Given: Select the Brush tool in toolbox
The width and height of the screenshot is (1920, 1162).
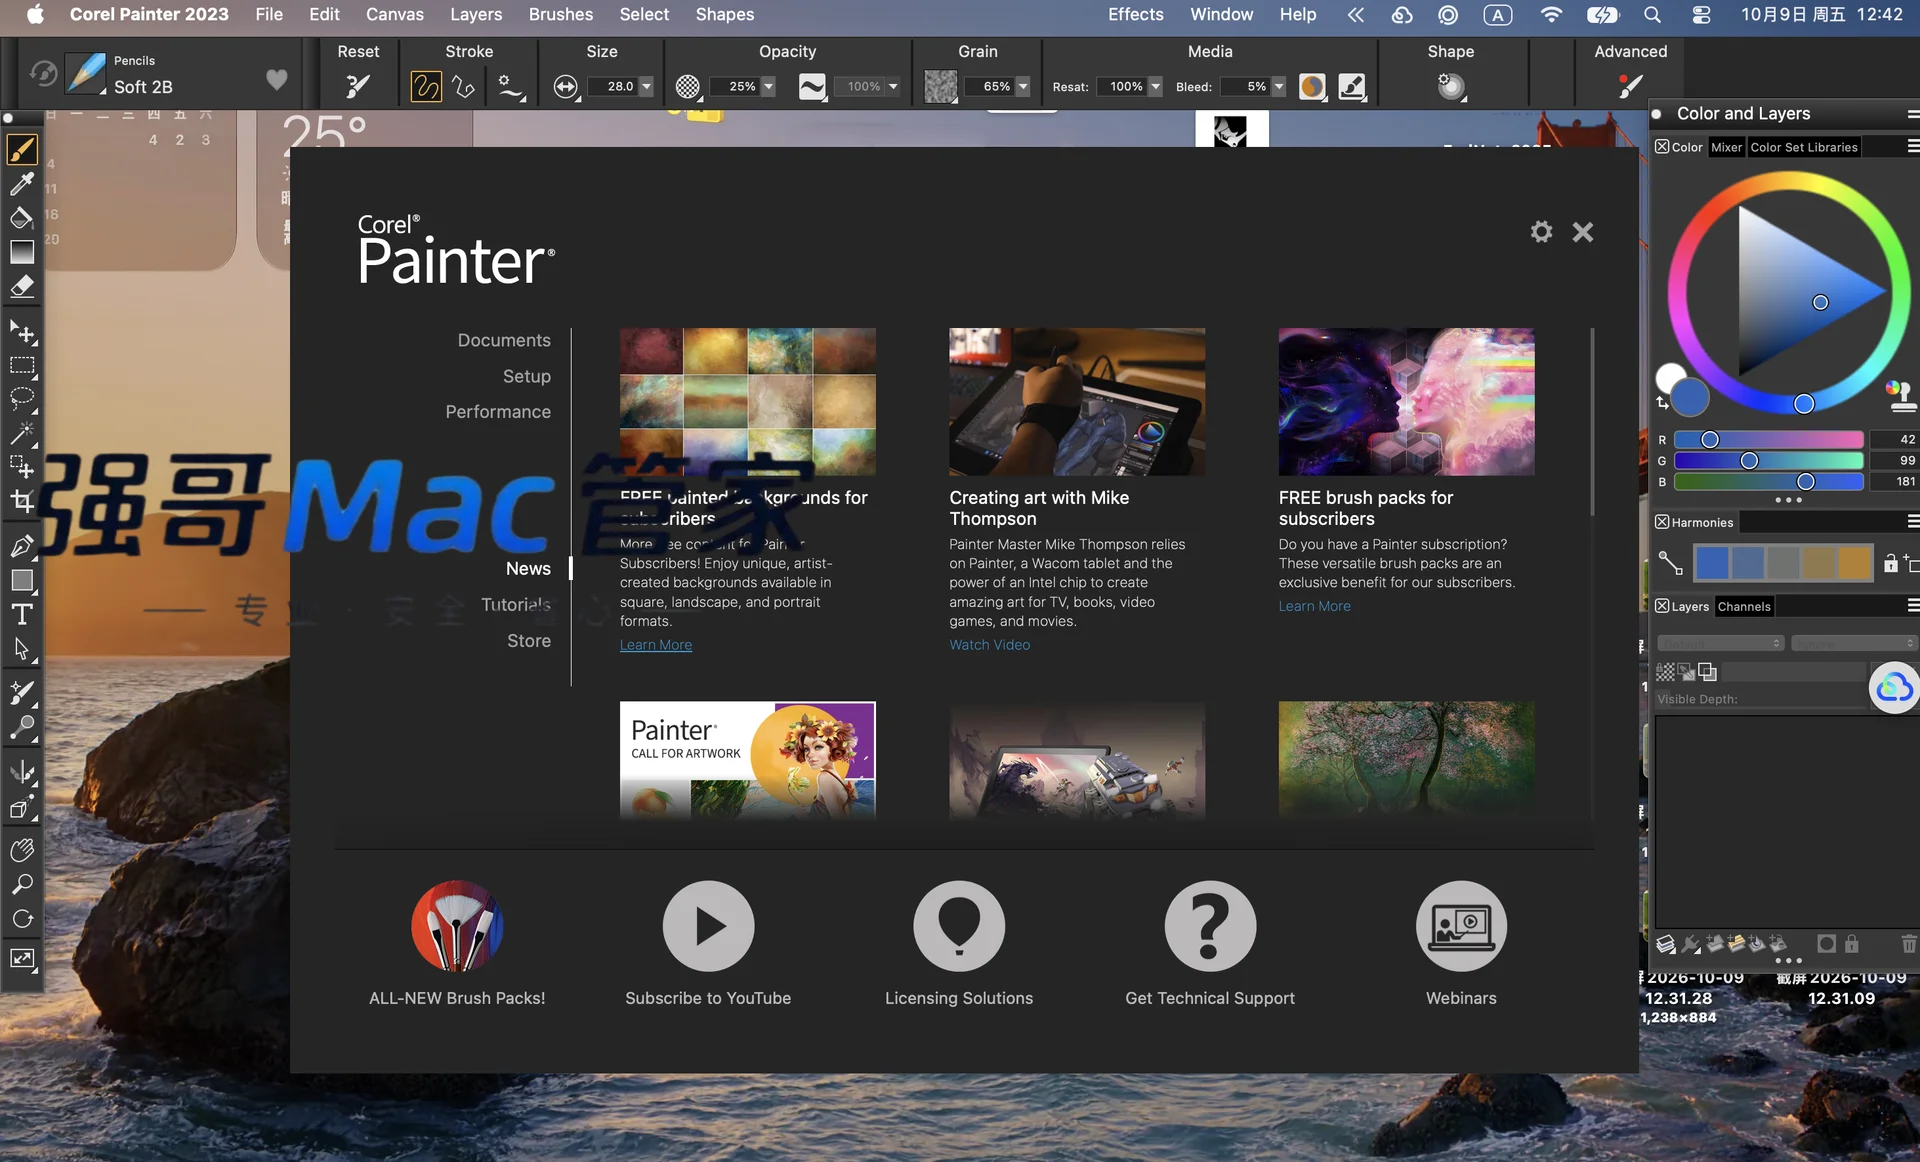Looking at the screenshot, I should (22, 150).
